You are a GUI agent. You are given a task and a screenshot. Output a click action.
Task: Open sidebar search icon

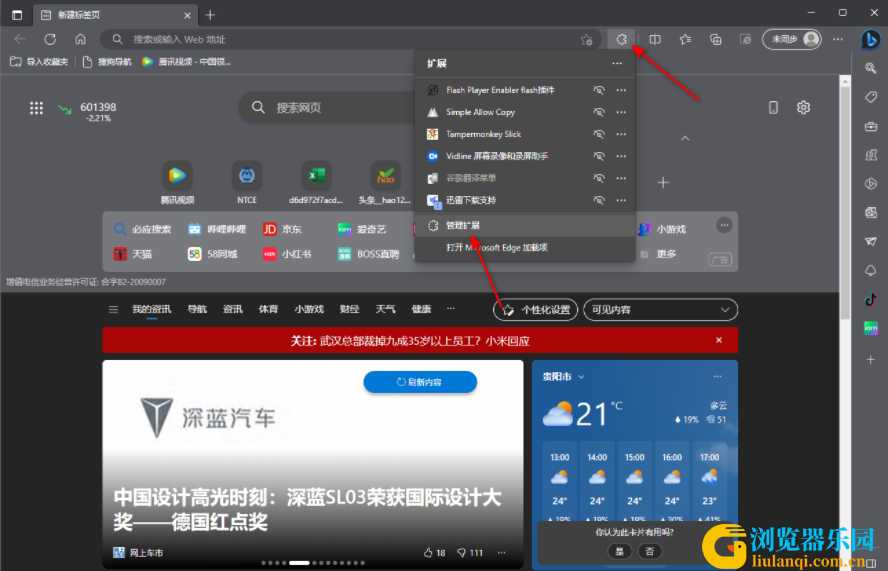click(x=870, y=68)
